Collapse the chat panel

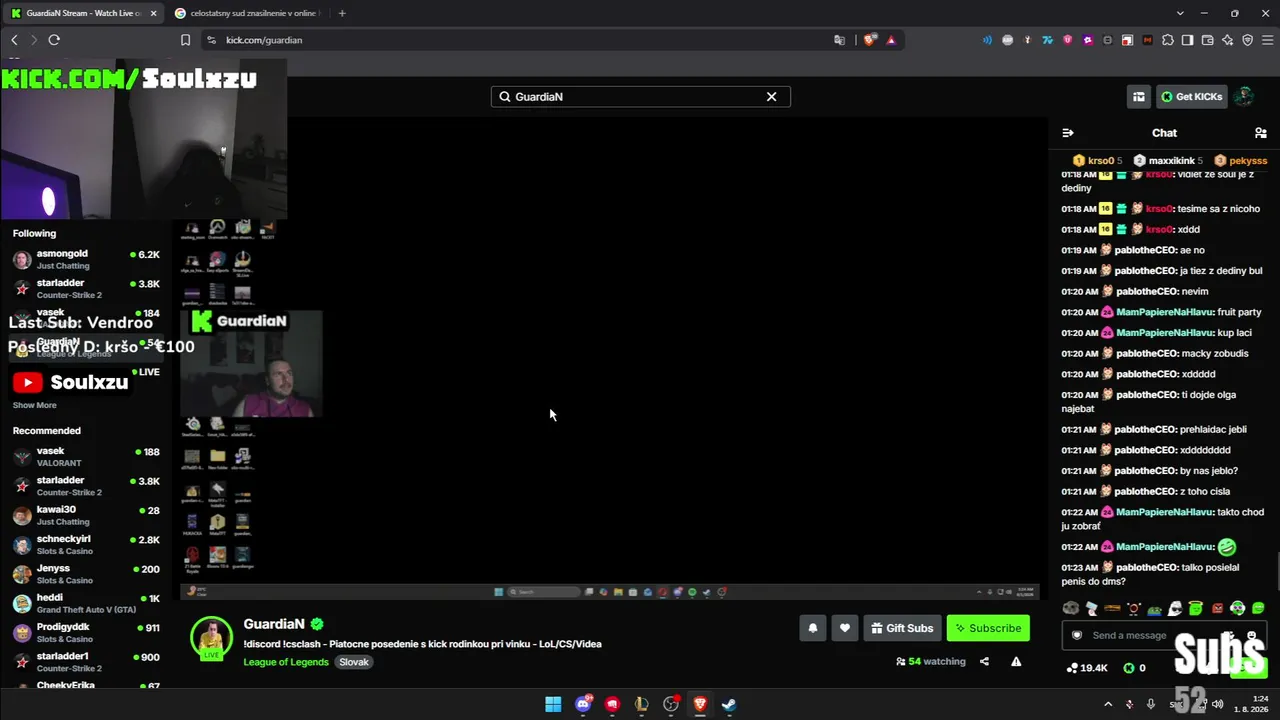coord(1068,133)
